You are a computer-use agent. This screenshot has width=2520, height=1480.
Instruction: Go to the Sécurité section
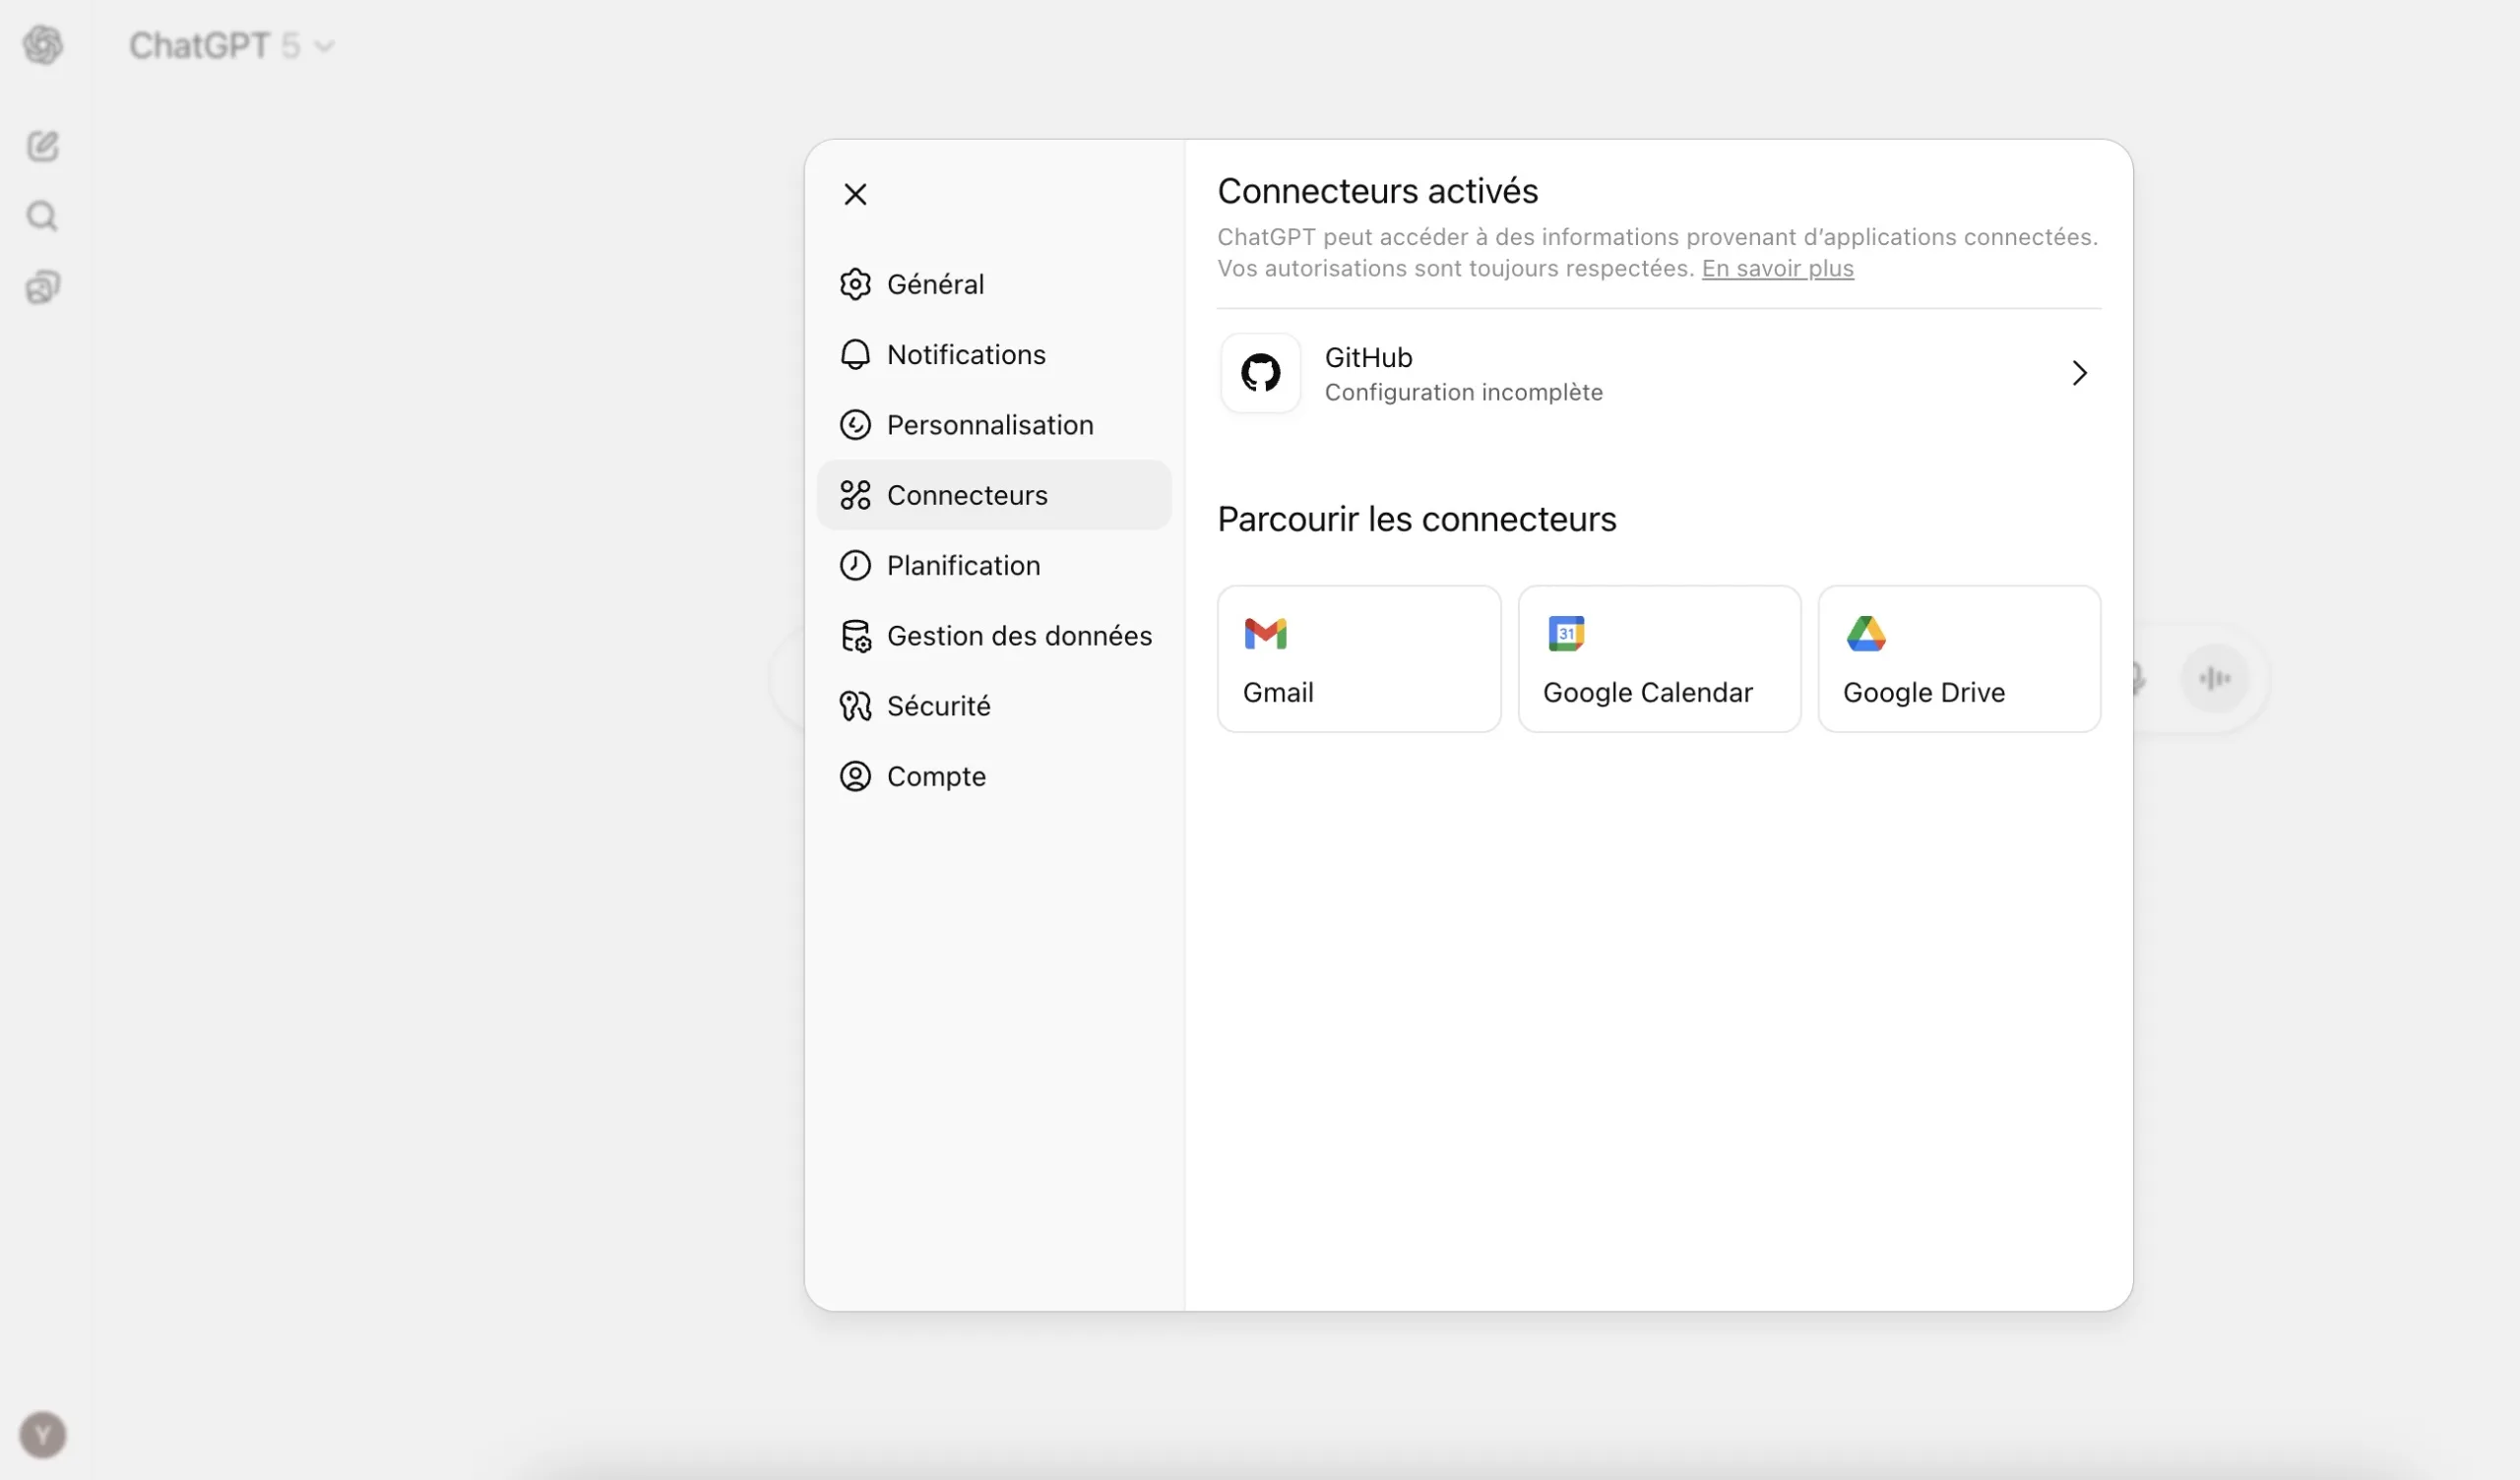pyautogui.click(x=939, y=705)
